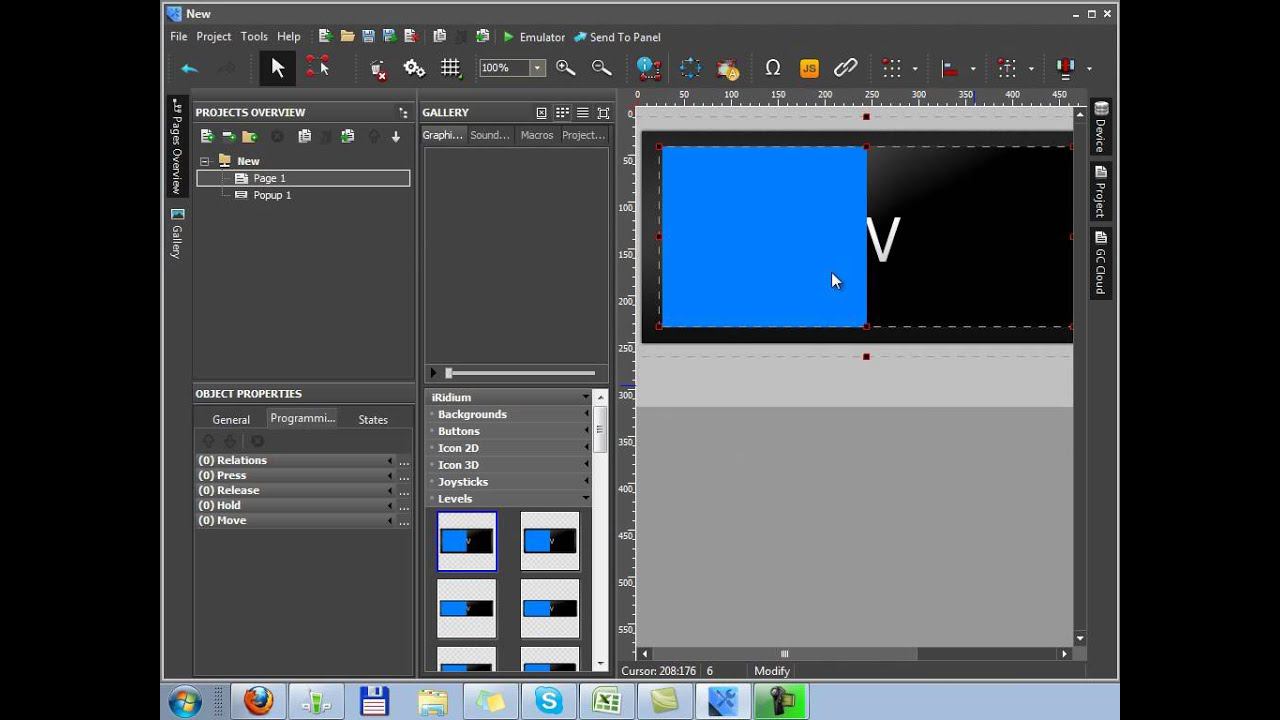
Task: Click the gallery preview playback slider
Action: pyautogui.click(x=520, y=373)
